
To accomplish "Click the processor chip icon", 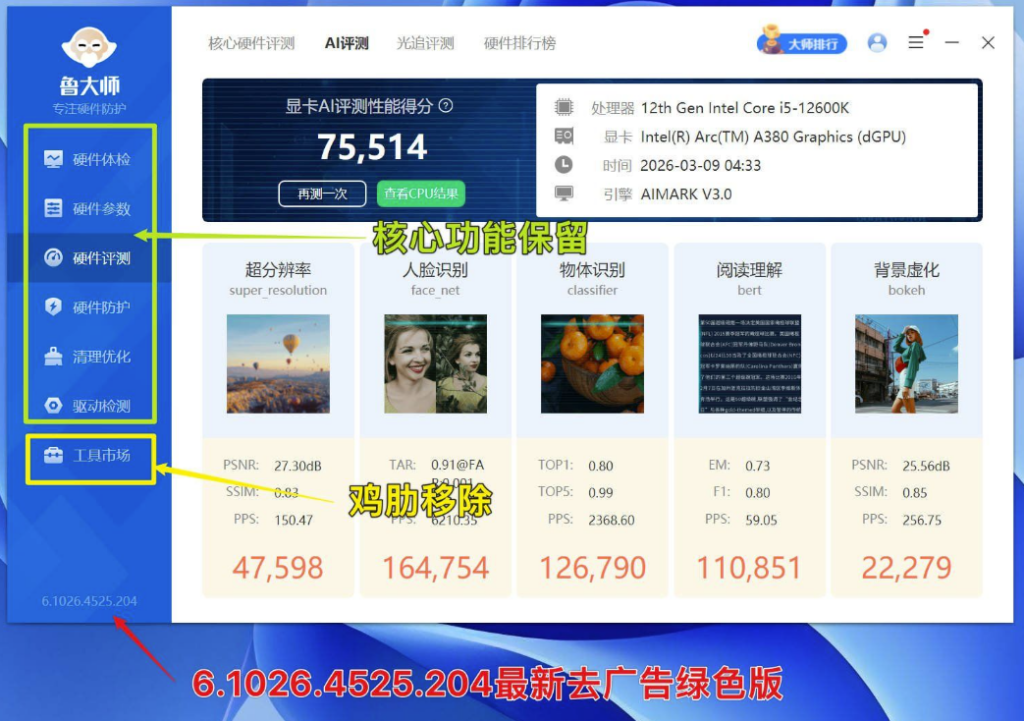I will 564,107.
